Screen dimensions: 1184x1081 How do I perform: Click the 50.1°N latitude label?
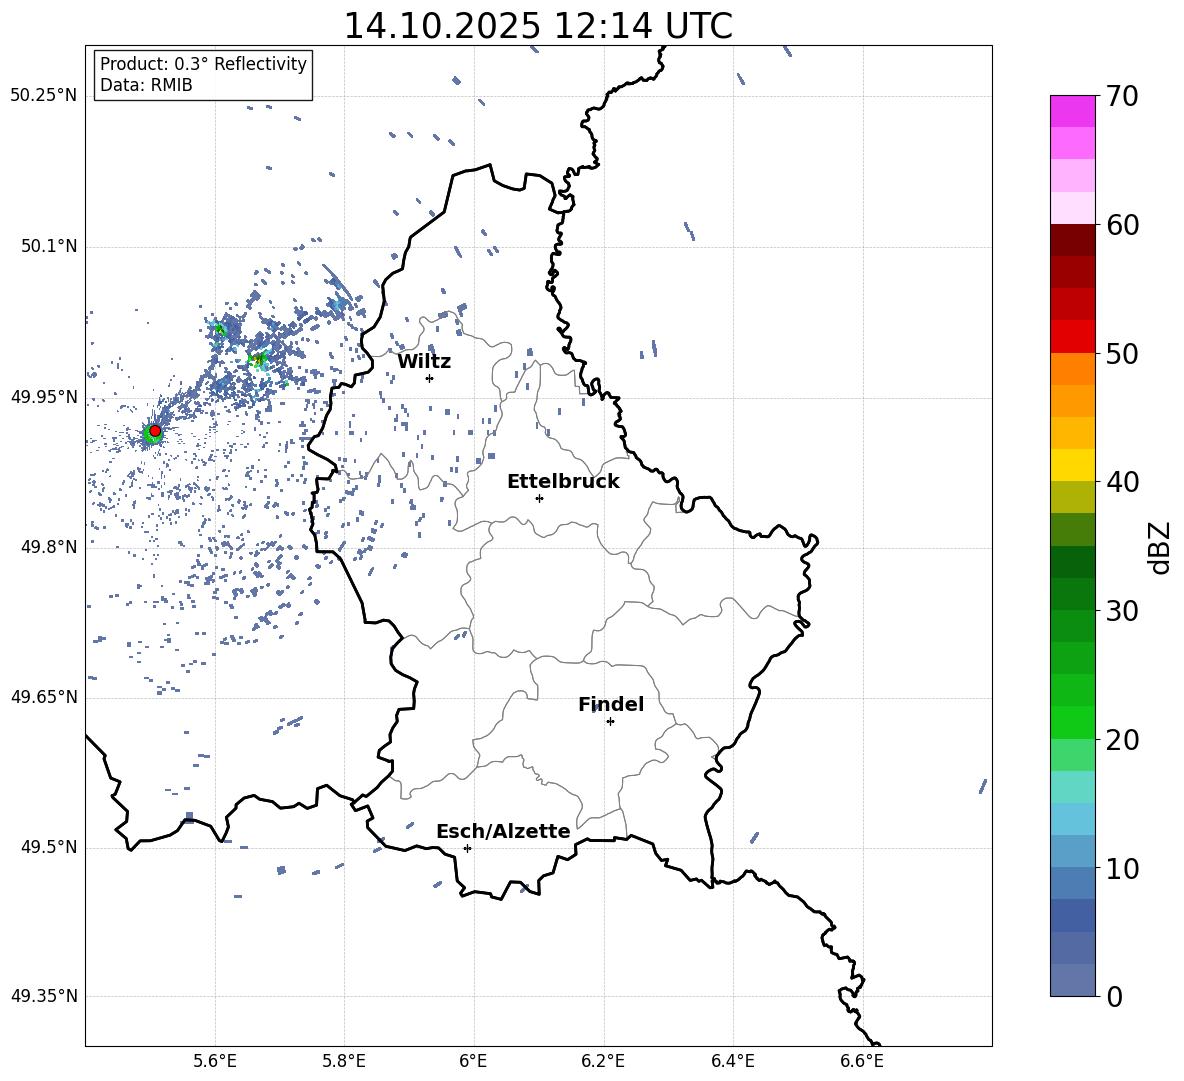tap(48, 246)
